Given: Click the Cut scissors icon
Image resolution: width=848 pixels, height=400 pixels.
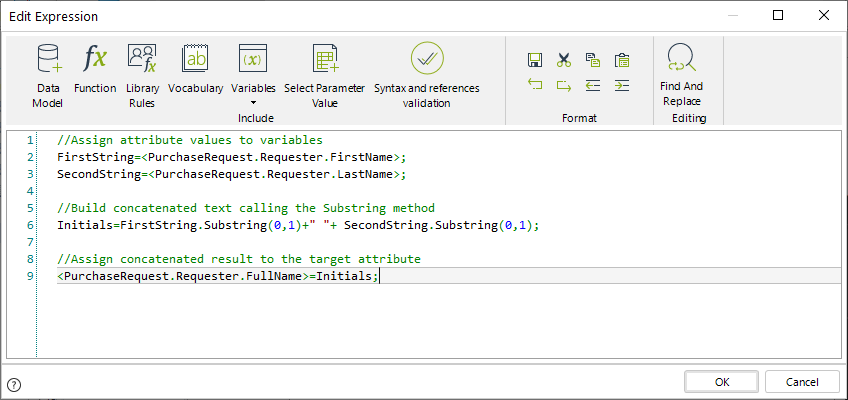Looking at the screenshot, I should click(564, 60).
